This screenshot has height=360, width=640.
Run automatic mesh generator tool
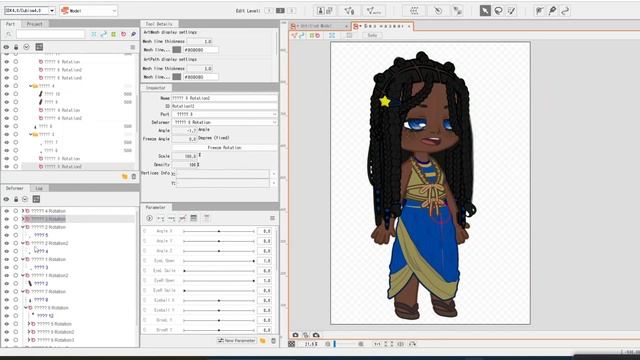373,11
